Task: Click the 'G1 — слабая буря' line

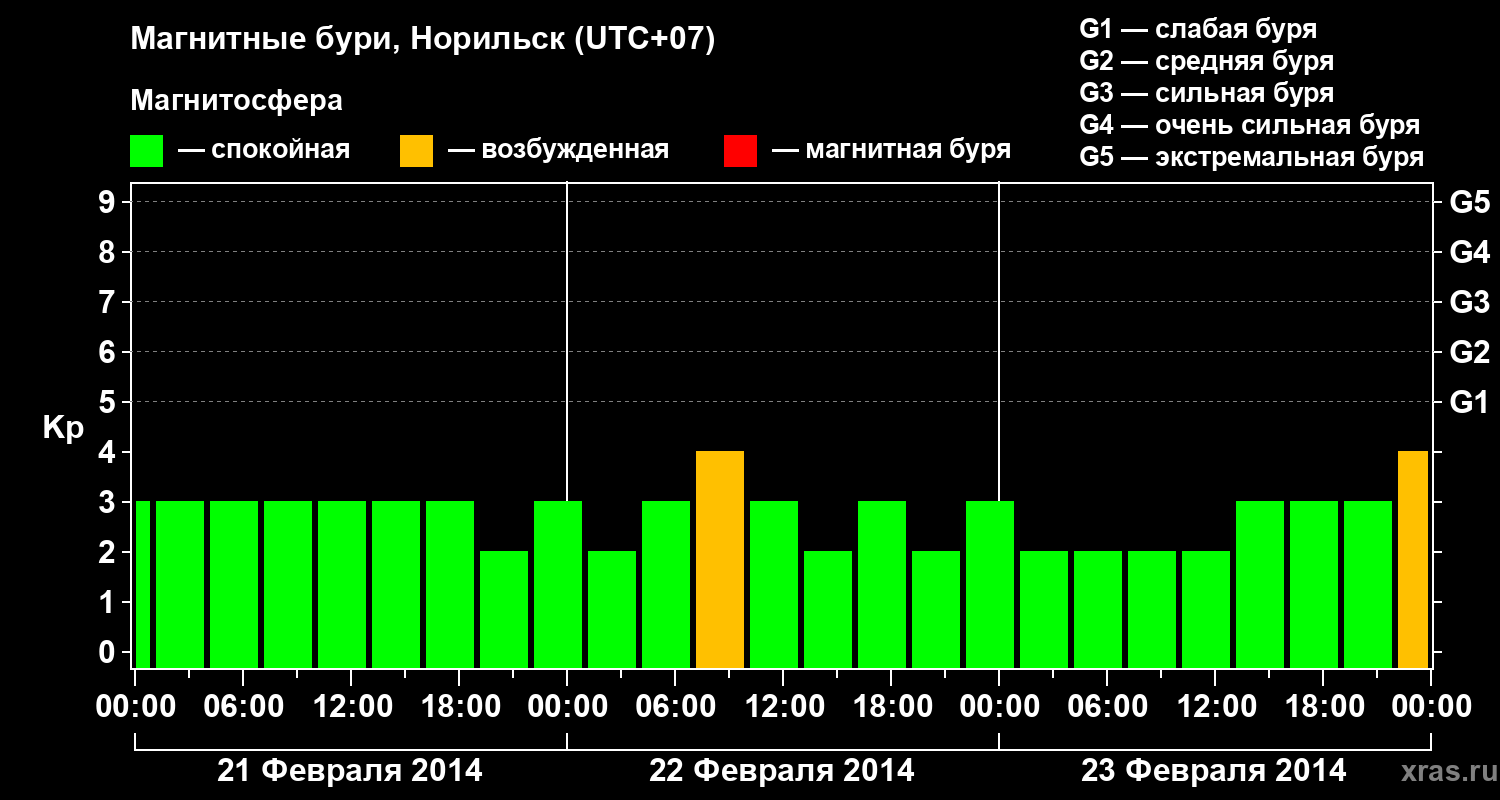Action: [x=1198, y=29]
